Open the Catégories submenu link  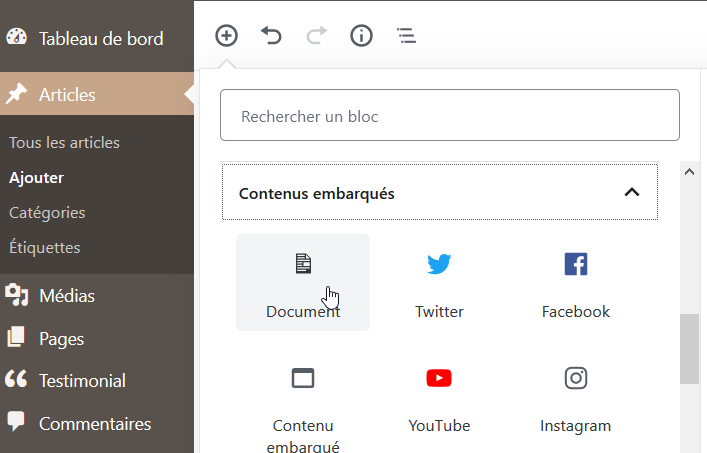coord(47,212)
